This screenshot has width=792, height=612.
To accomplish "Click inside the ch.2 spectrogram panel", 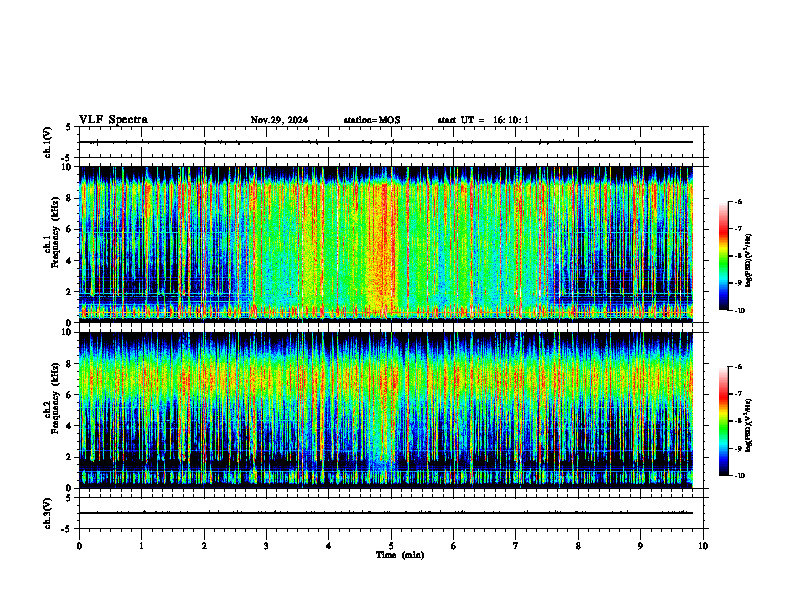I will (x=386, y=410).
